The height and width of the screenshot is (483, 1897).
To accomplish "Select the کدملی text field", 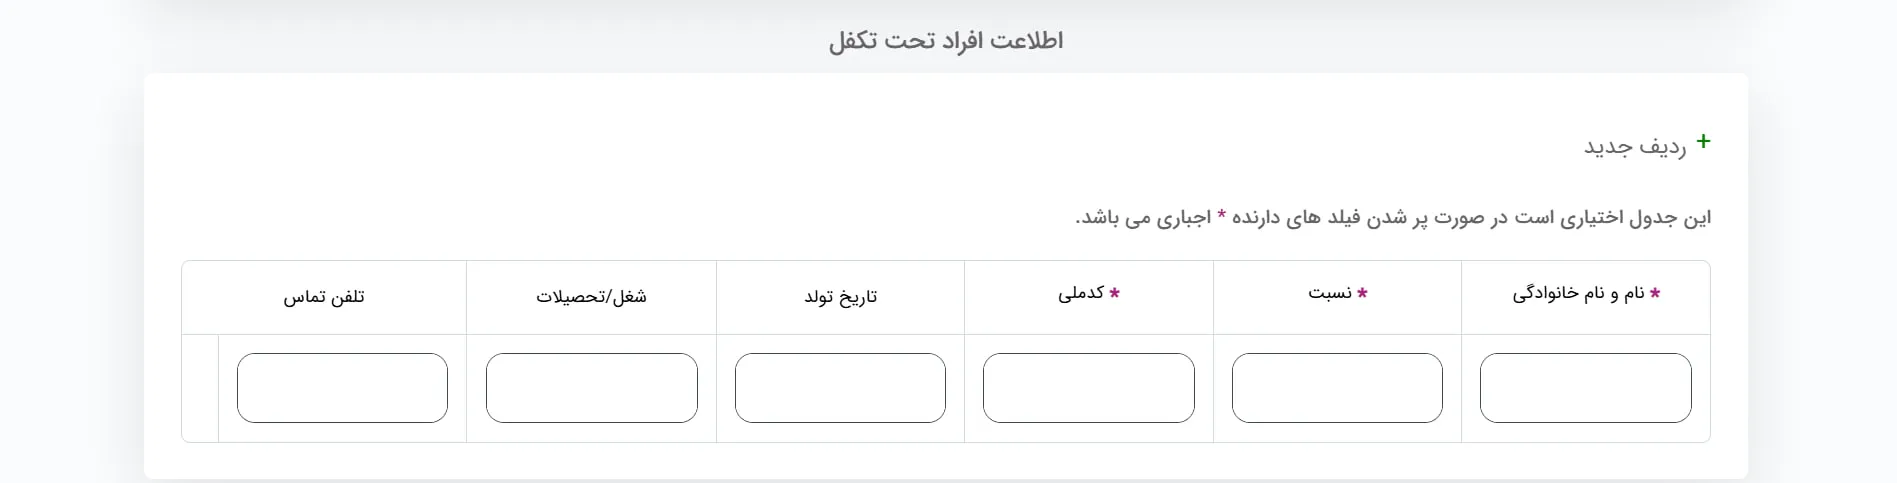I will click(x=1088, y=388).
